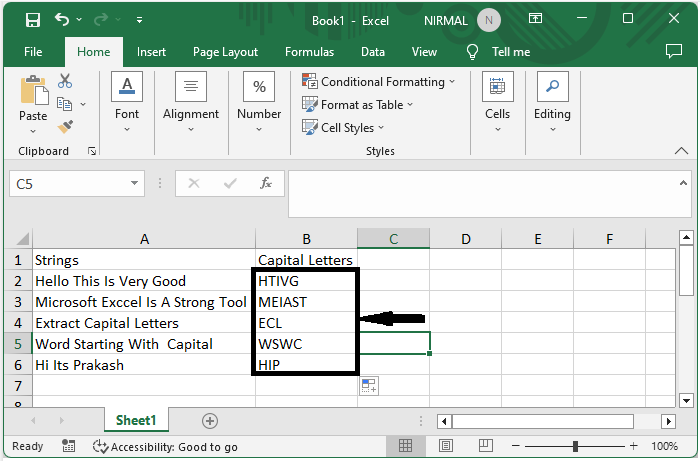Click the Enter checkmark formula icon
700x461 pixels.
coord(230,183)
